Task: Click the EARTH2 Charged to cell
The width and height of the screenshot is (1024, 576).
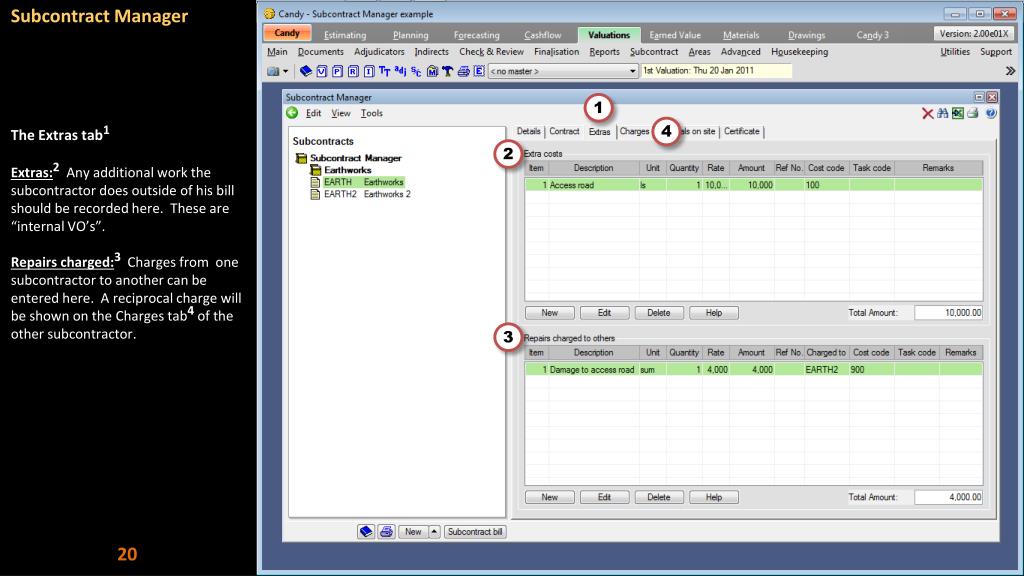Action: [x=825, y=370]
